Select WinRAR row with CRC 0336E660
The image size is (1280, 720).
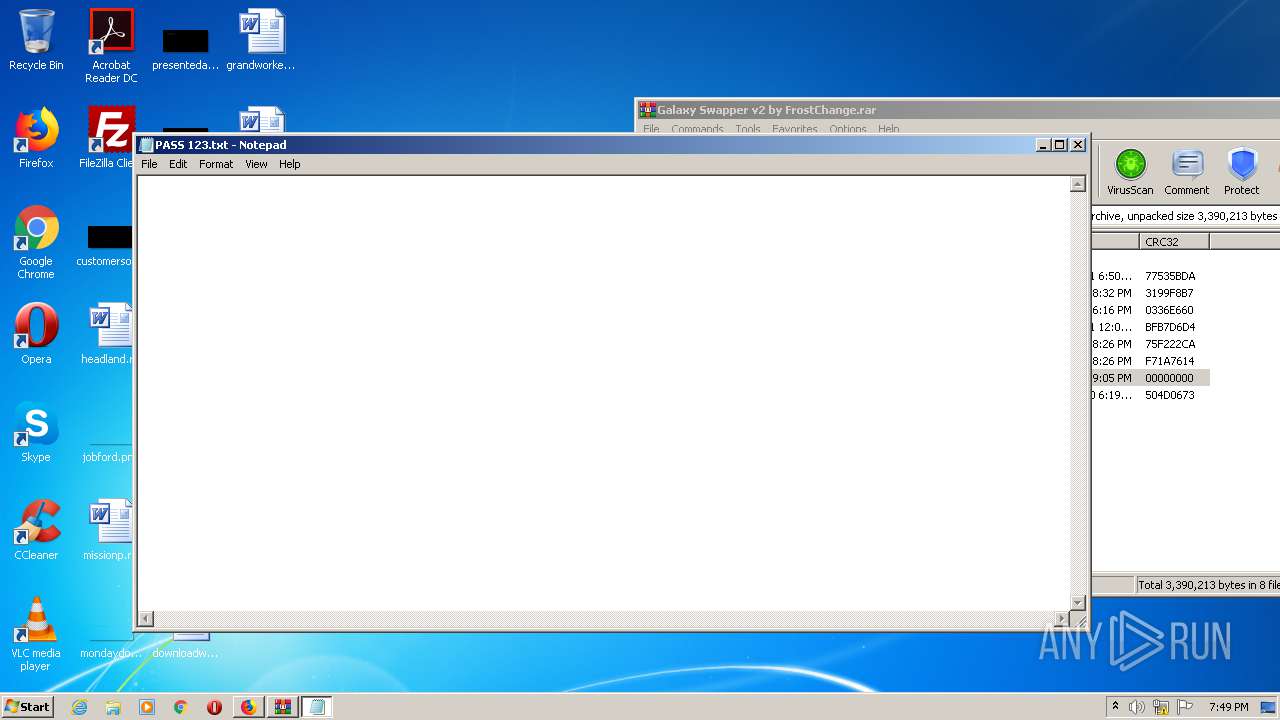tap(1150, 310)
